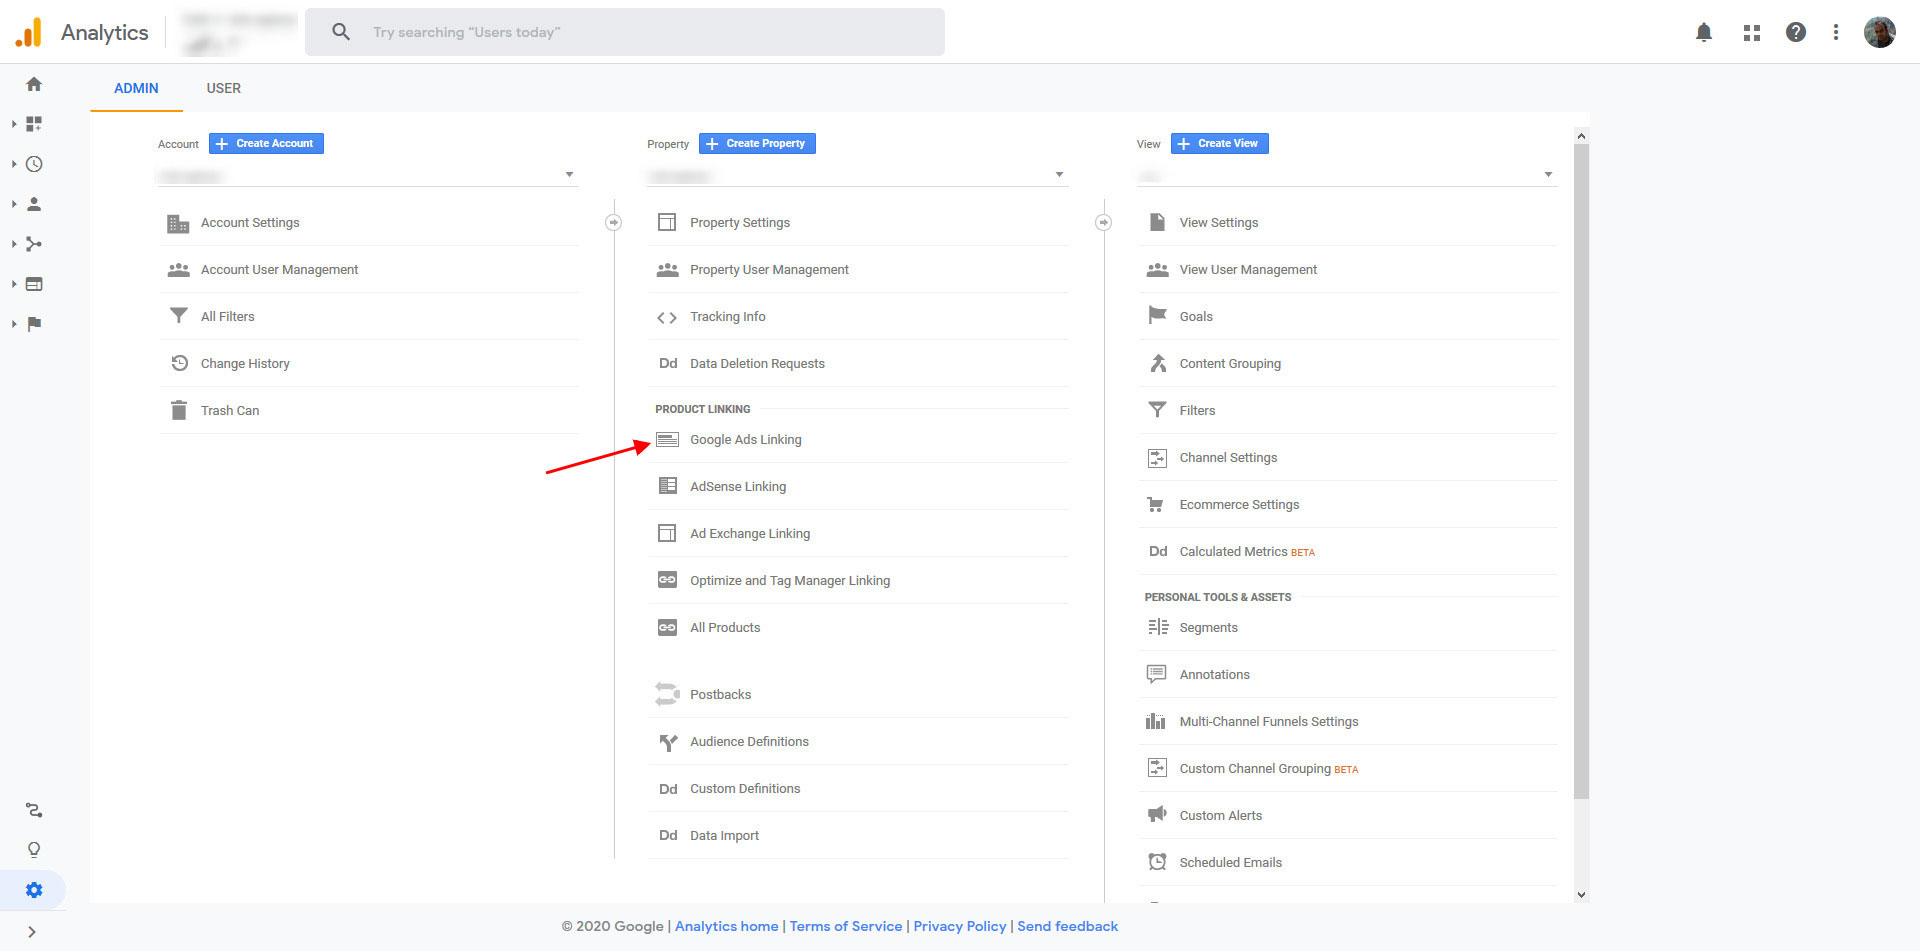Click the Create View button
Screen dimensions: 1920x951
click(x=1220, y=144)
